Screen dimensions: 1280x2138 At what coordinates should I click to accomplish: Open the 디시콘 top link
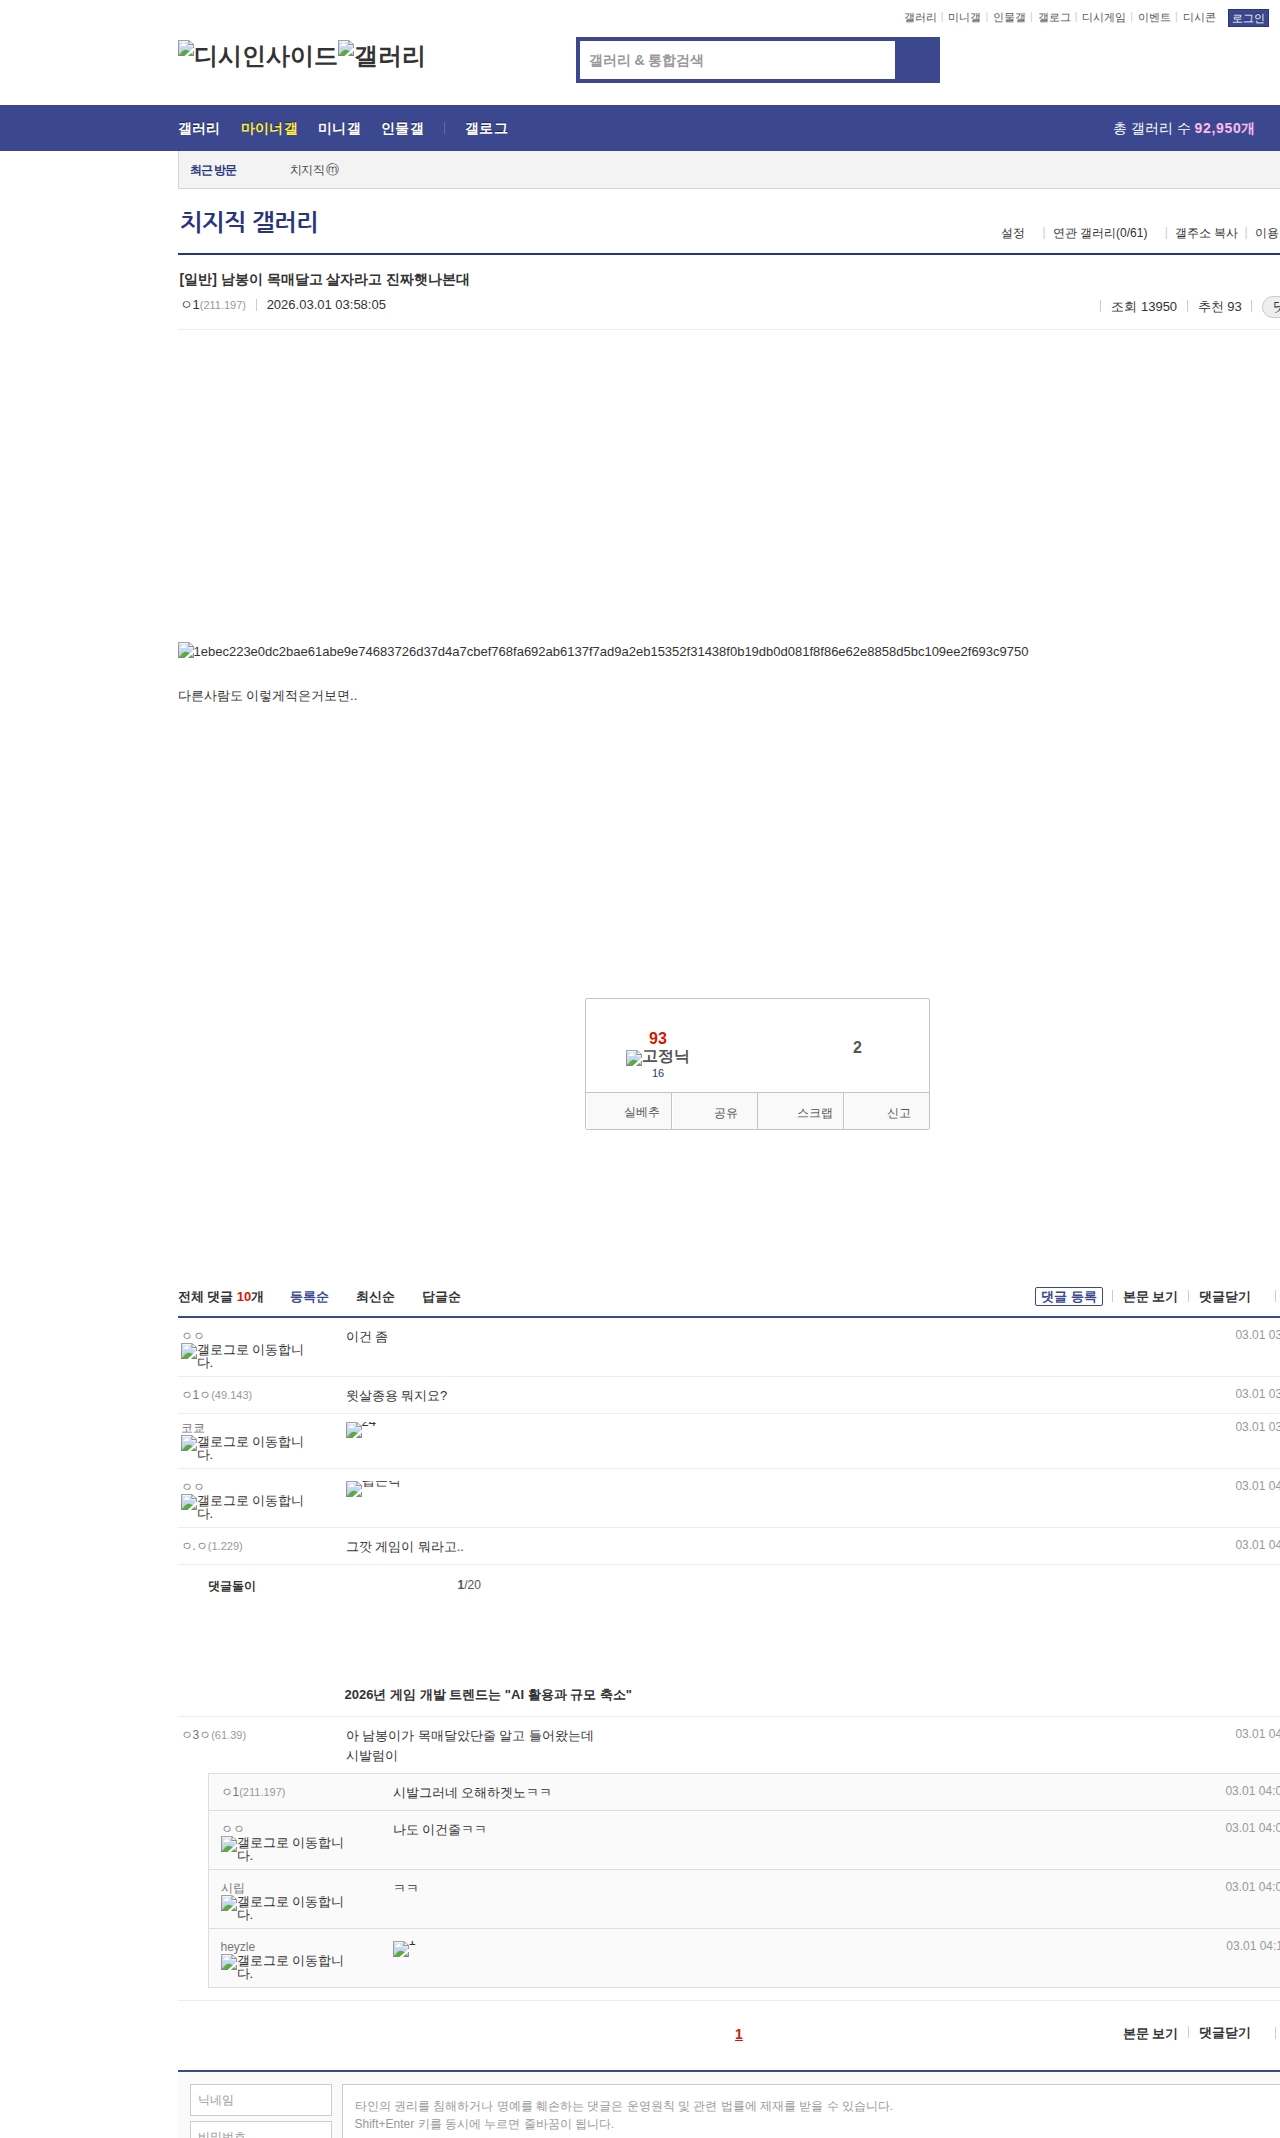tap(1199, 18)
